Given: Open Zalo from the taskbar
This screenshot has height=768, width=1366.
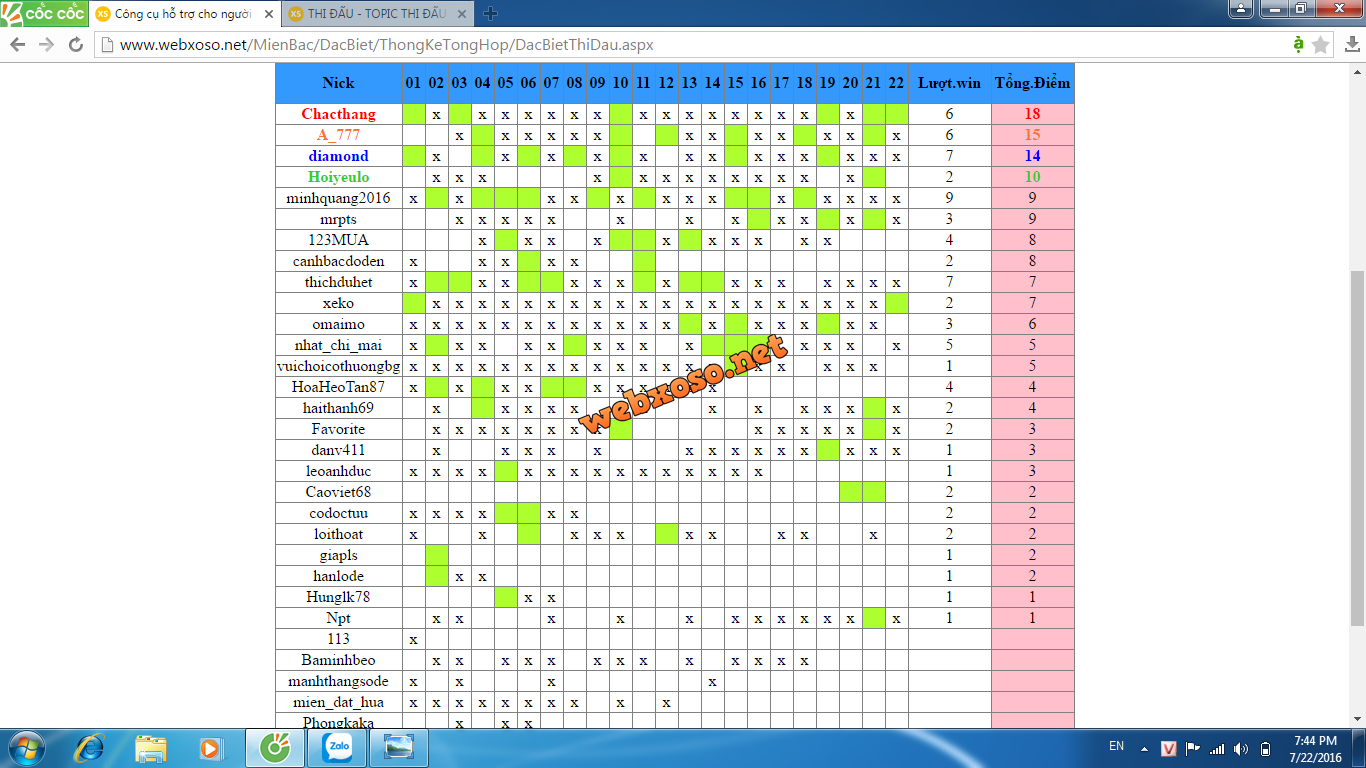Looking at the screenshot, I should pyautogui.click(x=336, y=748).
